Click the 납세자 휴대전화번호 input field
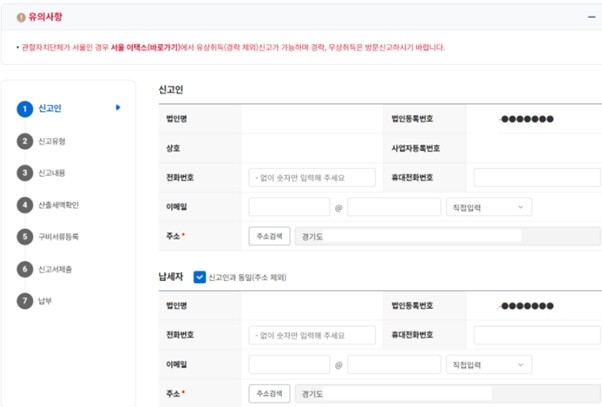Screen dimensions: 602x407 [x=536, y=335]
